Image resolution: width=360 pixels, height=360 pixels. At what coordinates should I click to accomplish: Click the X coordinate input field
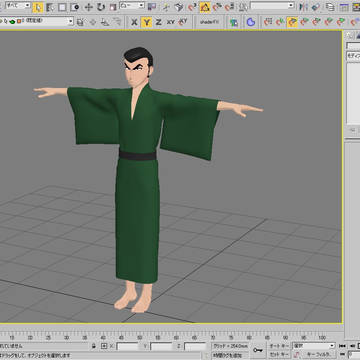pos(127,346)
